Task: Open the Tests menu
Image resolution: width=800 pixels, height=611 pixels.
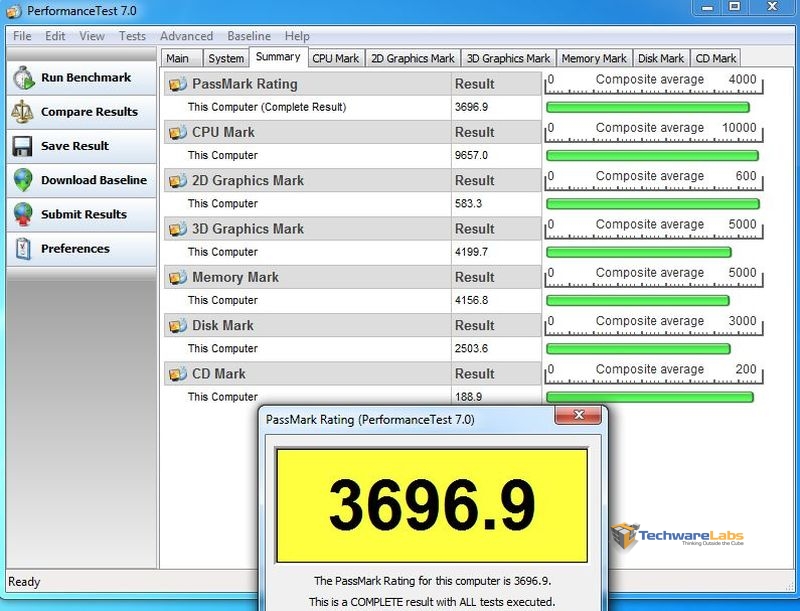Action: 132,36
